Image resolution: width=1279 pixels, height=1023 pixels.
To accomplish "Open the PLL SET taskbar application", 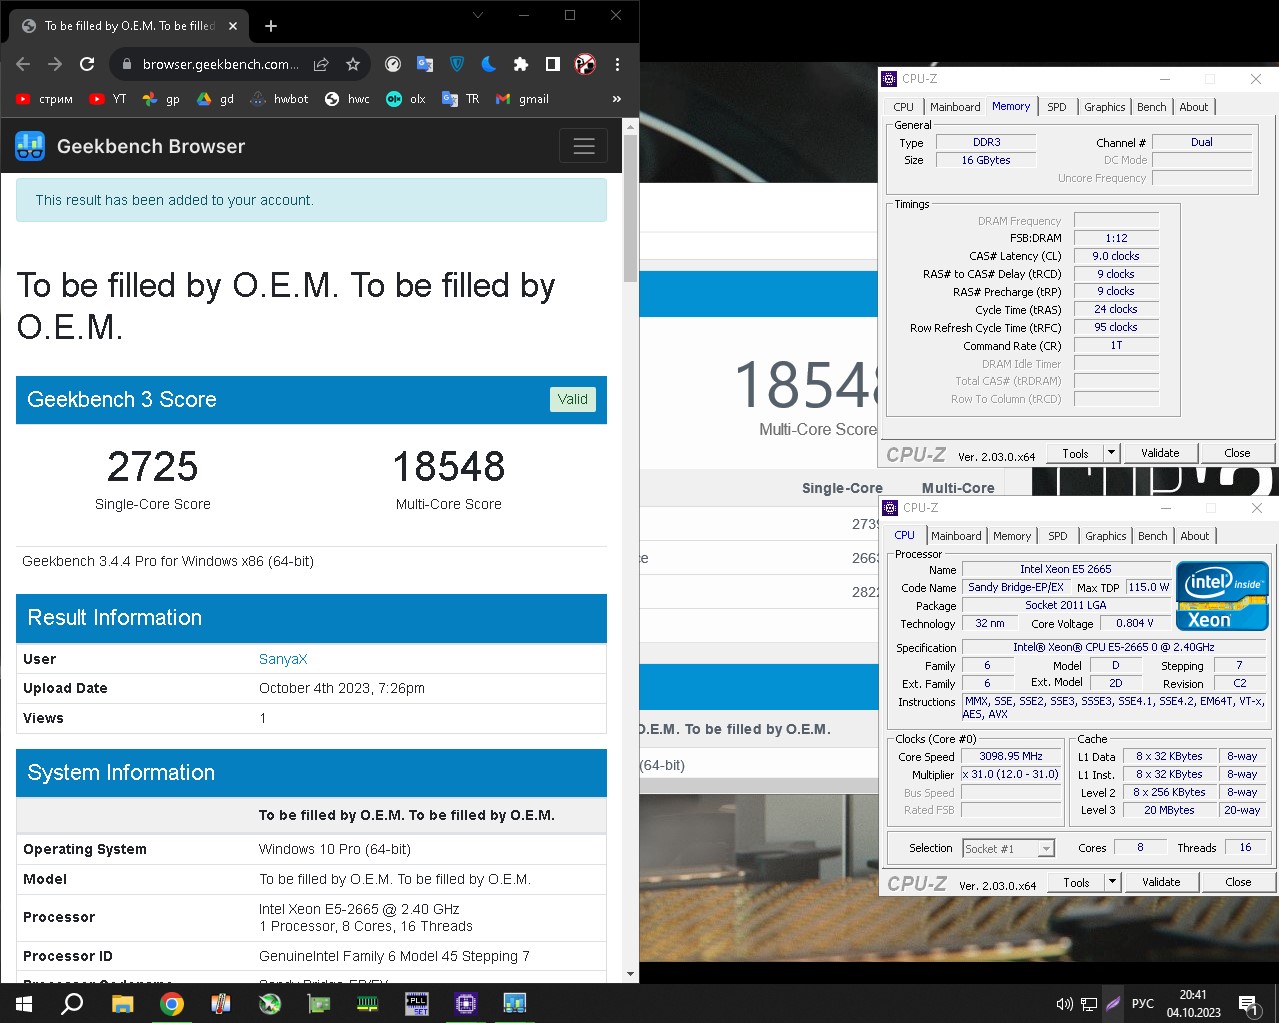I will pyautogui.click(x=416, y=1003).
